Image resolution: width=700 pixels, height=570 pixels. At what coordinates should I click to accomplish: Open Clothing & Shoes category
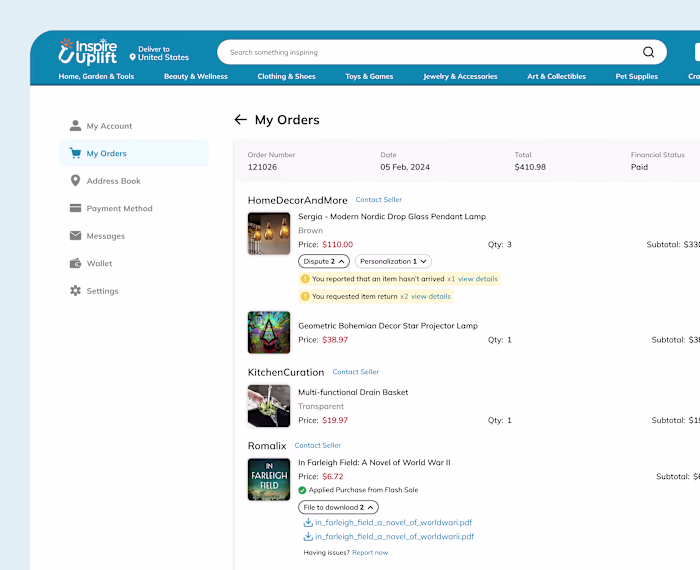point(286,76)
